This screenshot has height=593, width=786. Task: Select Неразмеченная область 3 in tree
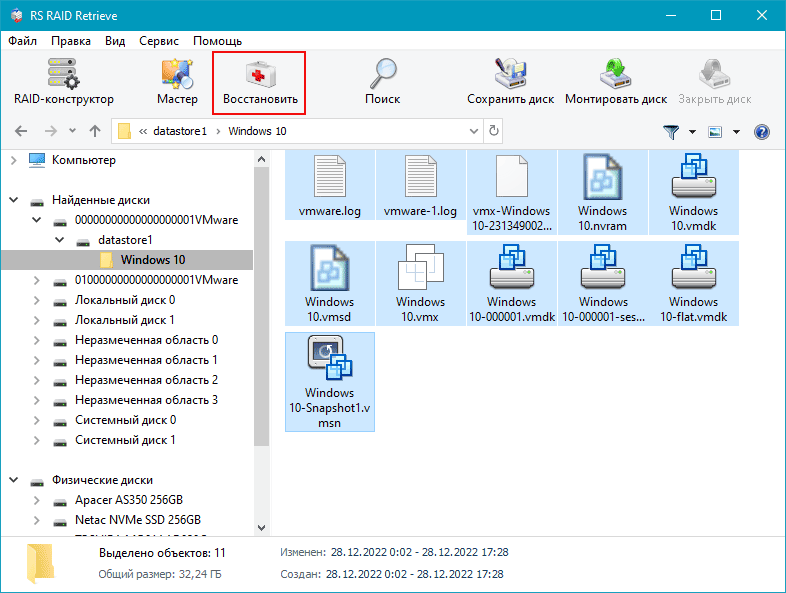(146, 400)
